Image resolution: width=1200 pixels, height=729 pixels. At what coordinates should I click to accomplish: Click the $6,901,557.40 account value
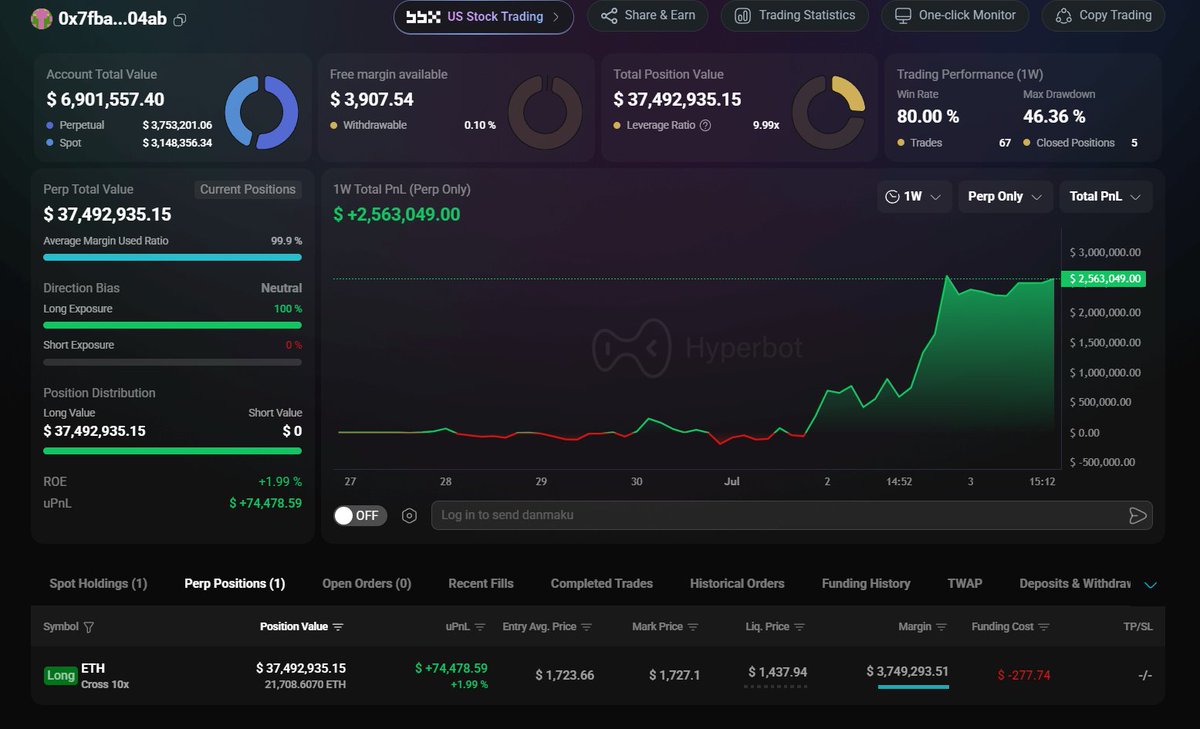[x=105, y=99]
